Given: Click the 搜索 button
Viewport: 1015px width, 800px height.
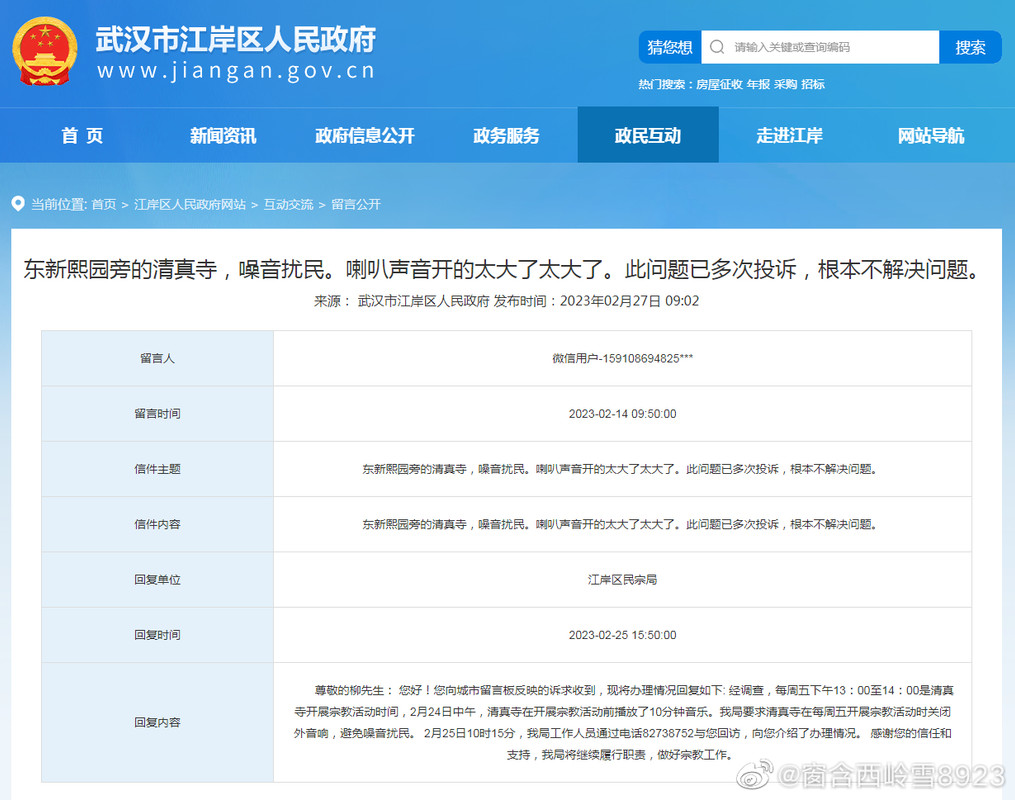Looking at the screenshot, I should point(970,47).
